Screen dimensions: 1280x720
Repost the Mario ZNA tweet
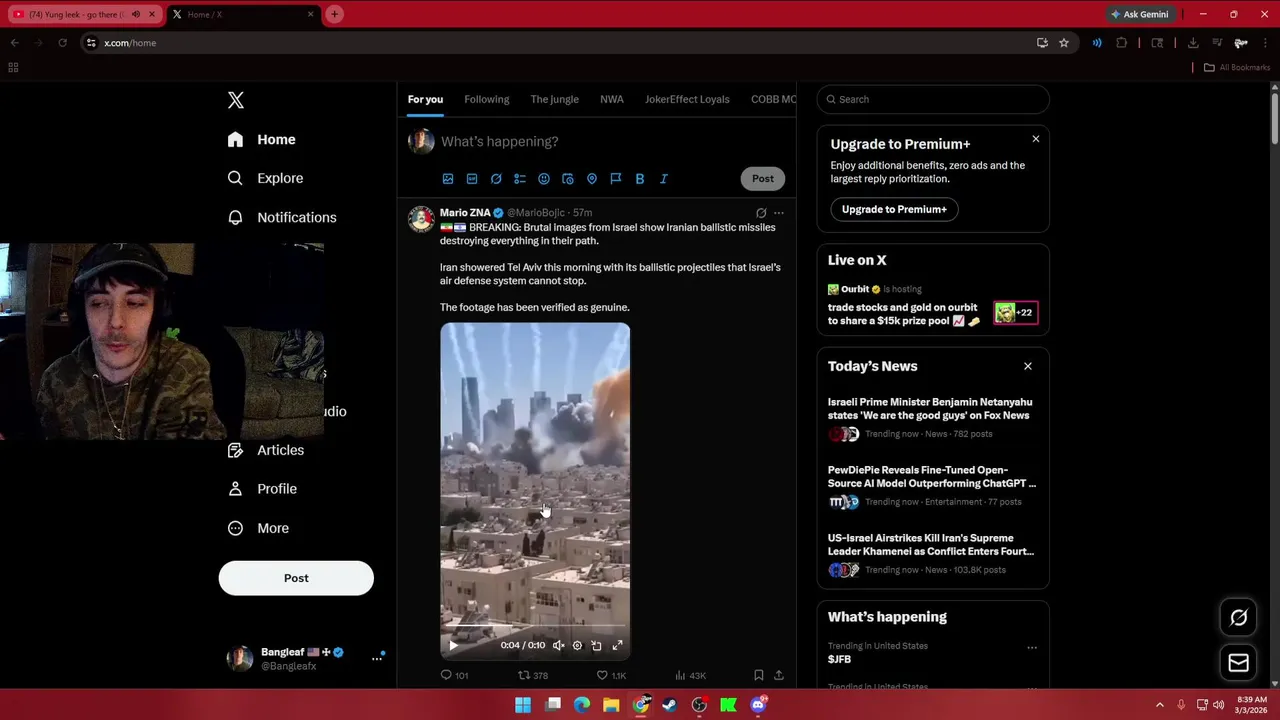pos(532,676)
